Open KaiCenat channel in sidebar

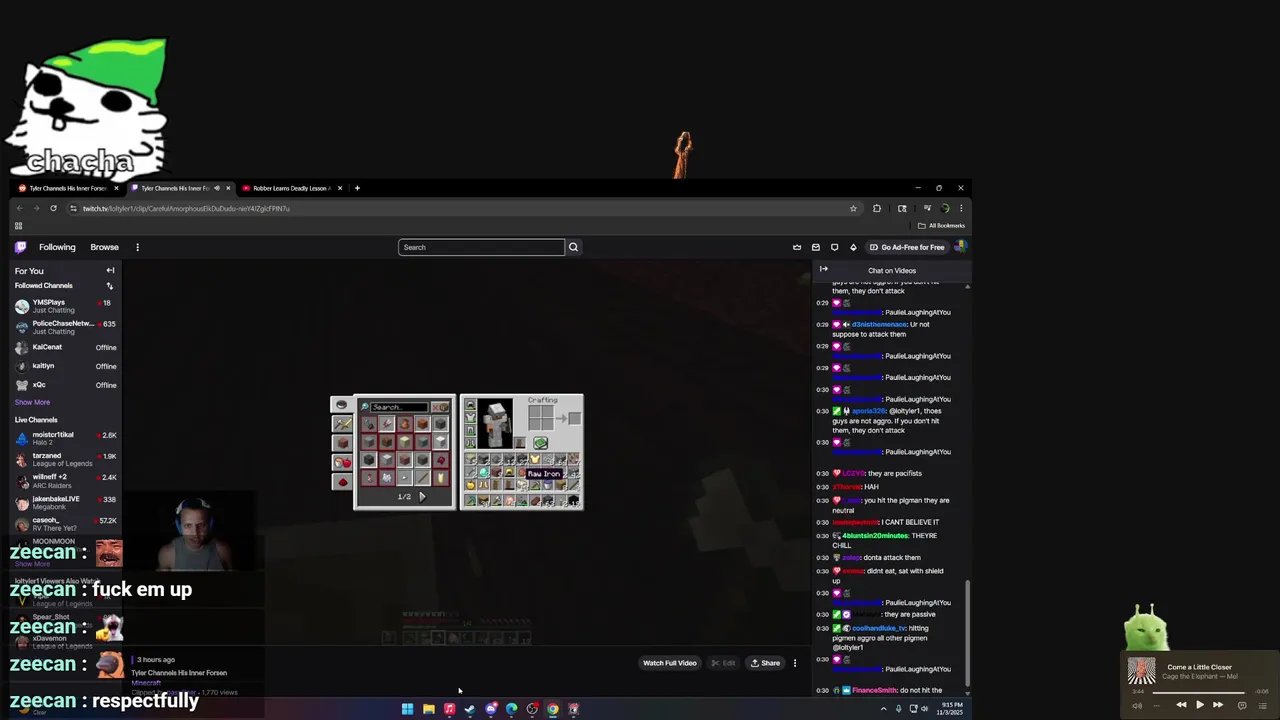(x=66, y=347)
